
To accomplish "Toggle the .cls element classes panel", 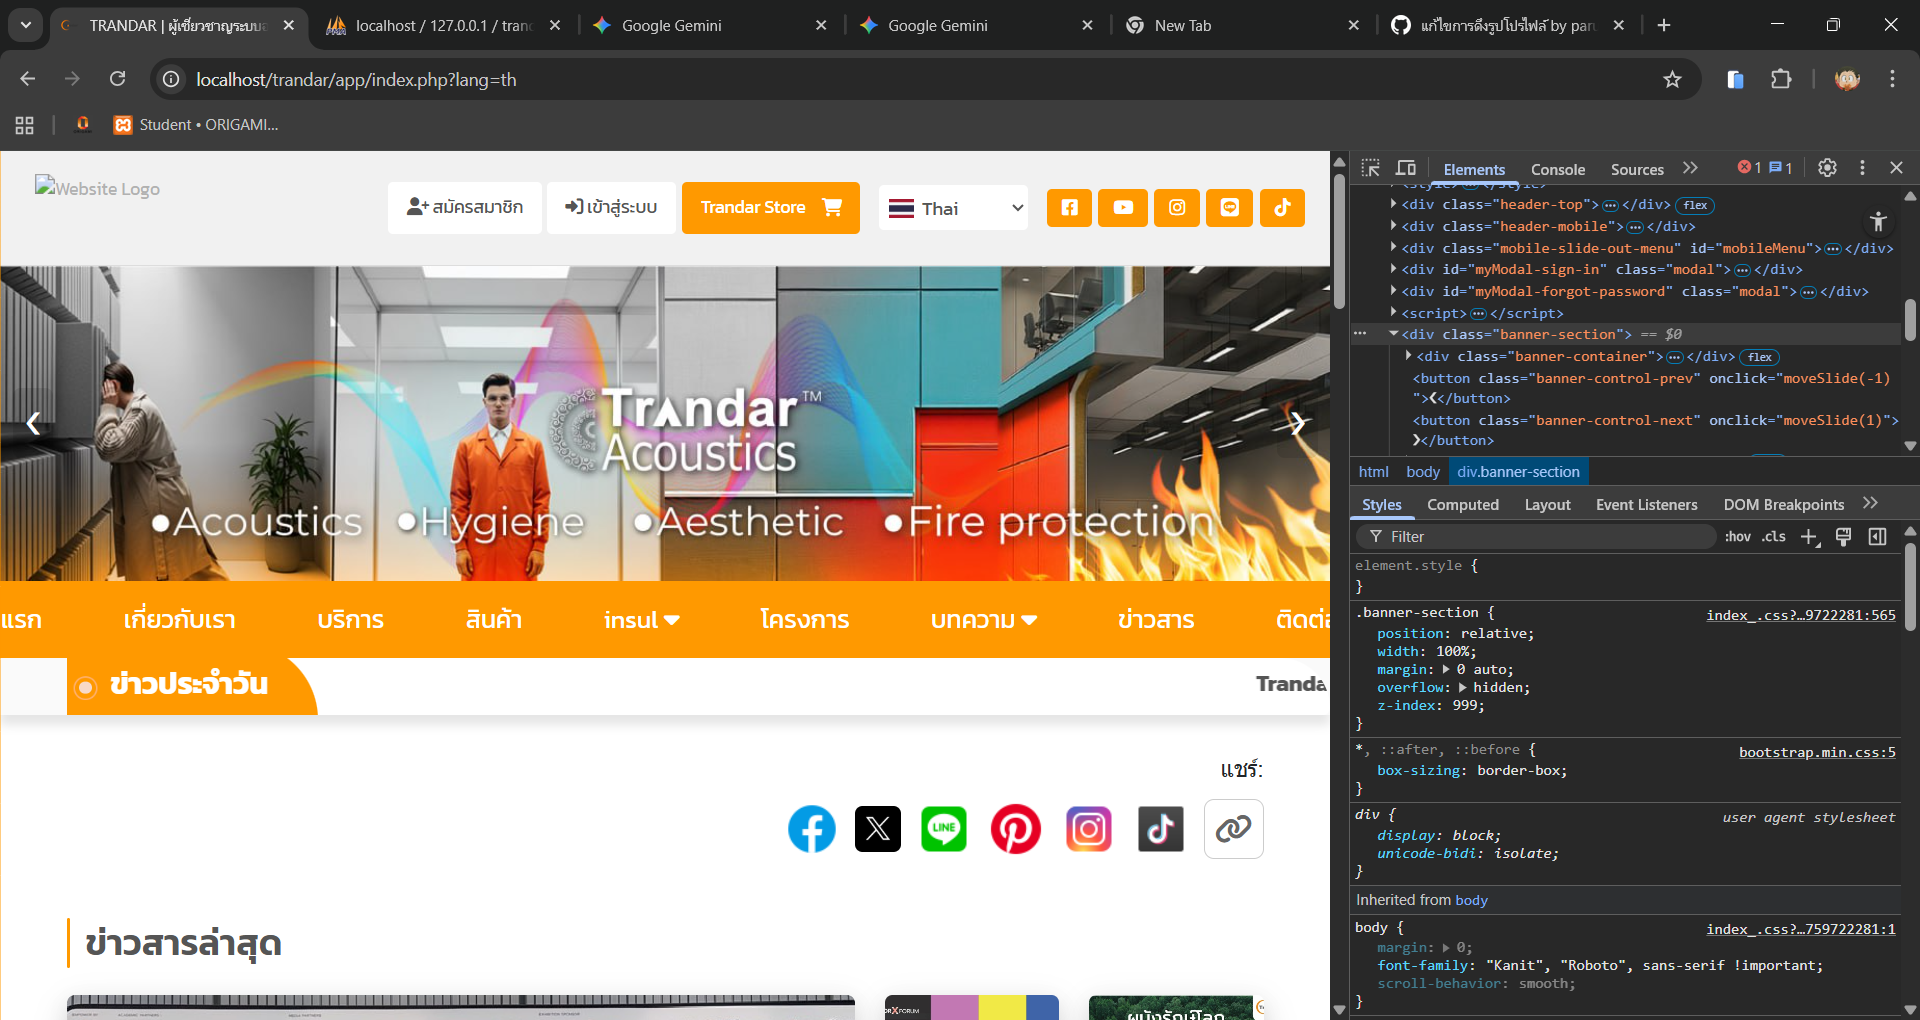I will (x=1774, y=537).
